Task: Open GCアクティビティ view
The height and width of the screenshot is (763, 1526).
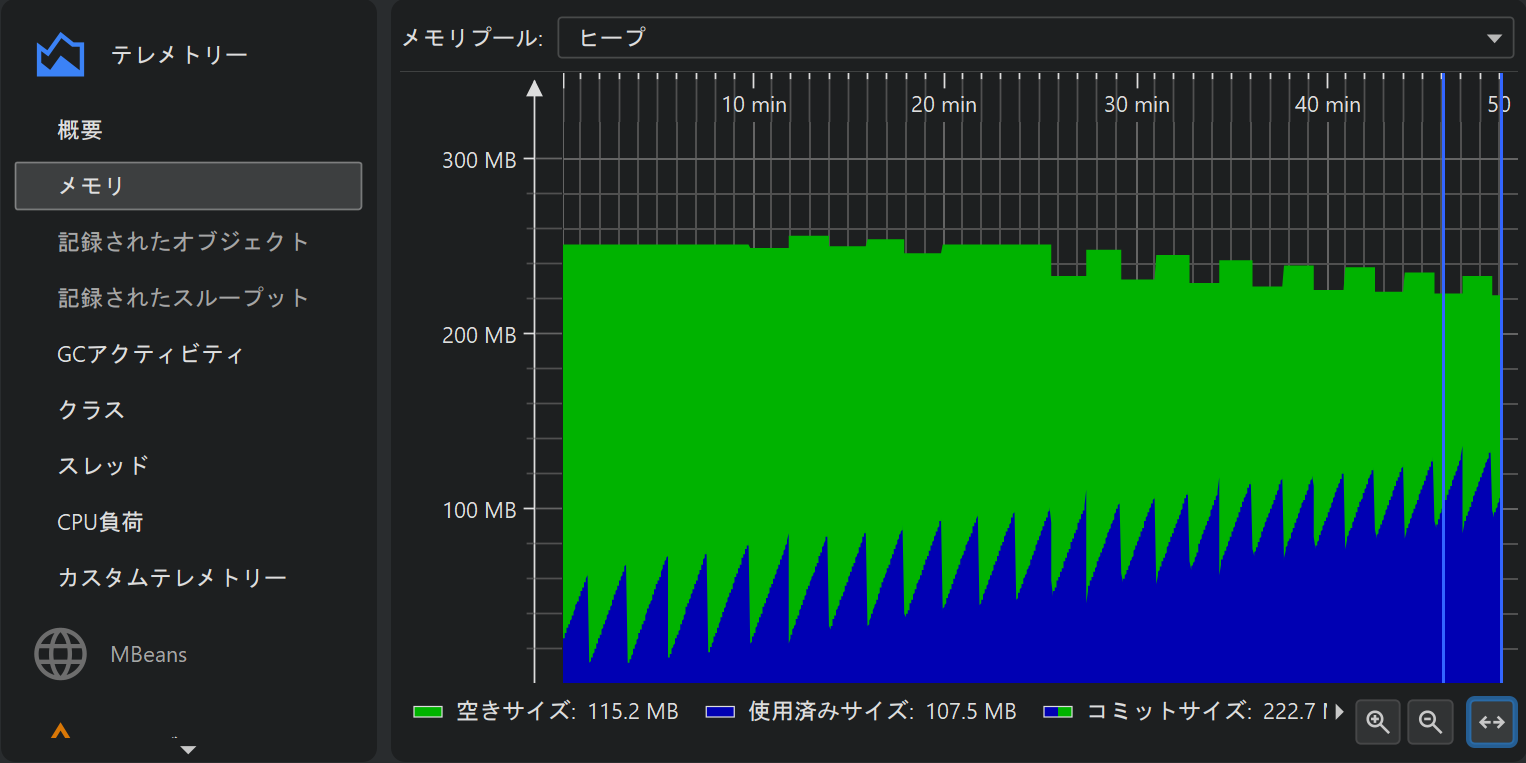Action: [x=151, y=354]
